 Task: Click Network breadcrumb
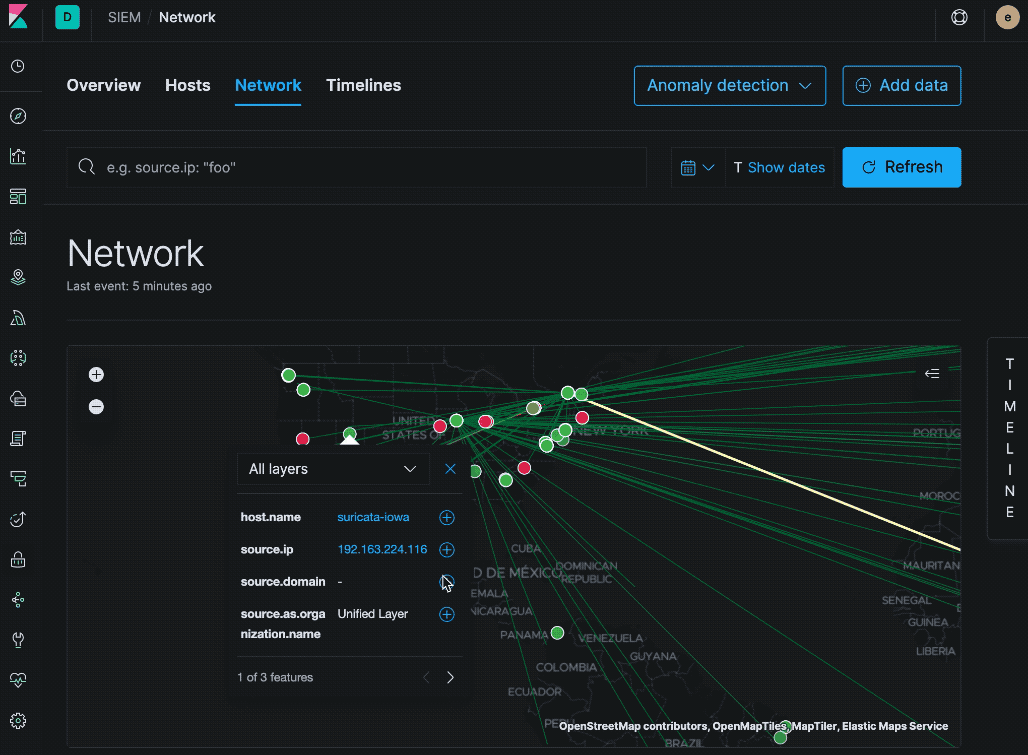(x=187, y=17)
